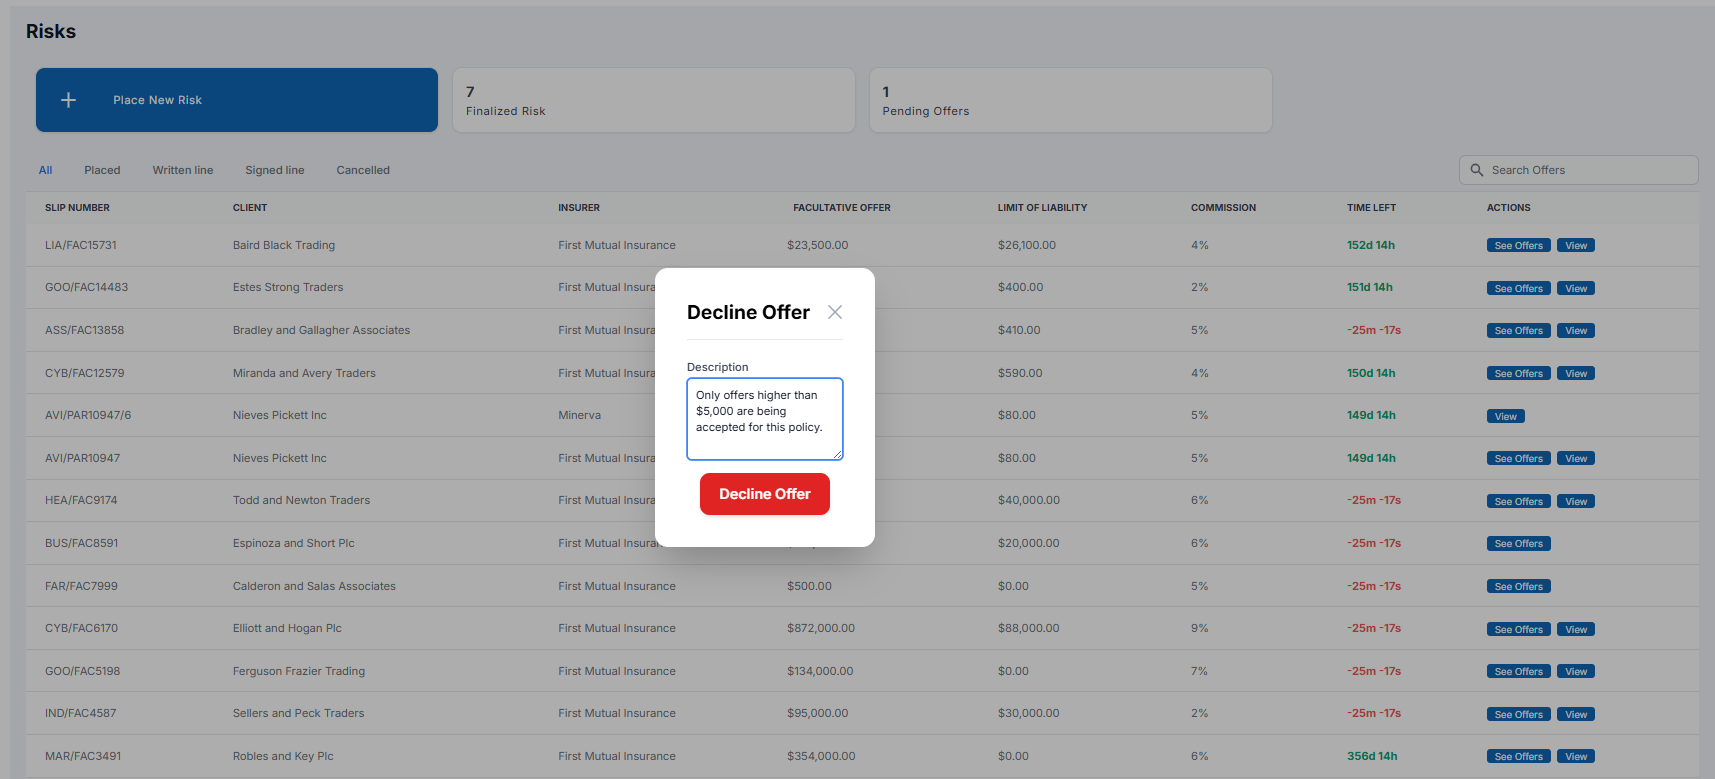
Task: Close the Decline Offer dialog with X
Action: tap(835, 312)
